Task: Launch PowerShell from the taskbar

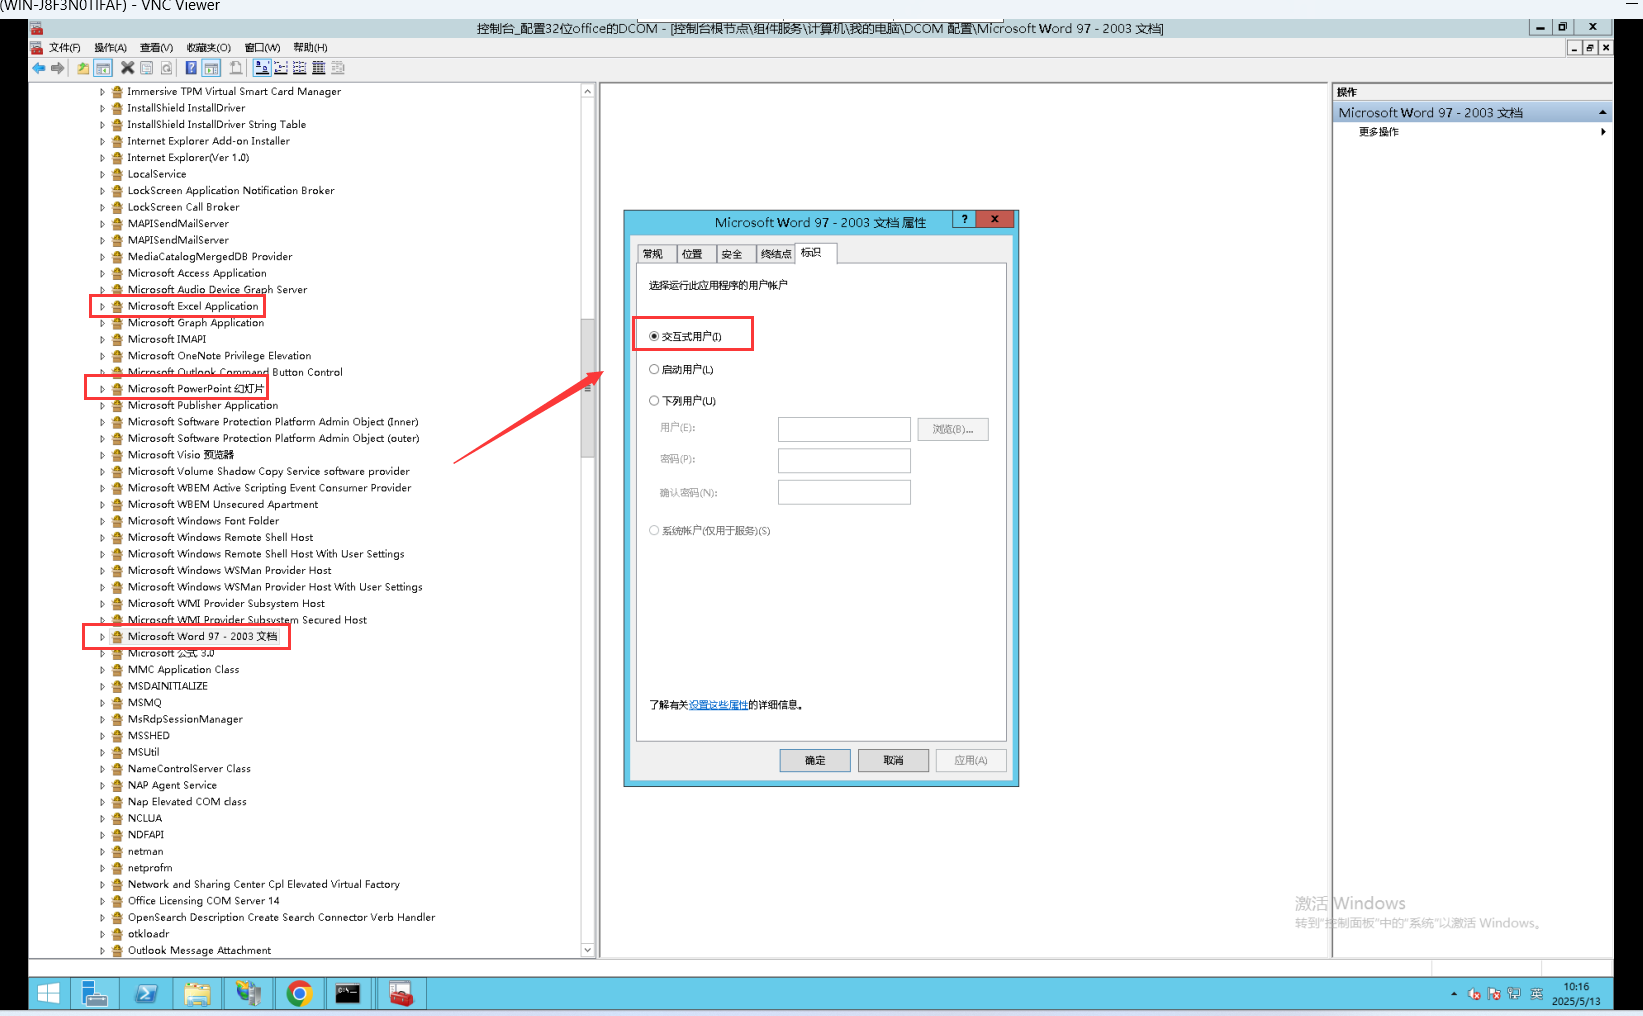Action: pyautogui.click(x=146, y=993)
